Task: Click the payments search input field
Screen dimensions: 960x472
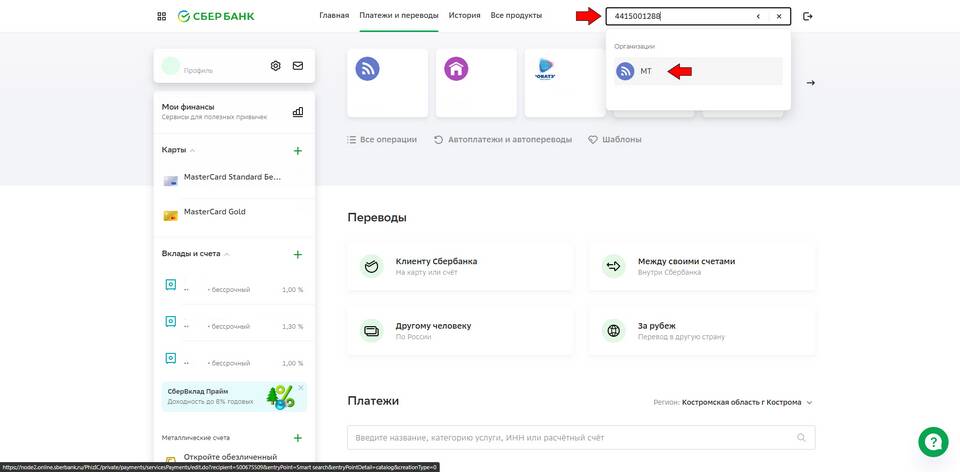Action: 570,438
